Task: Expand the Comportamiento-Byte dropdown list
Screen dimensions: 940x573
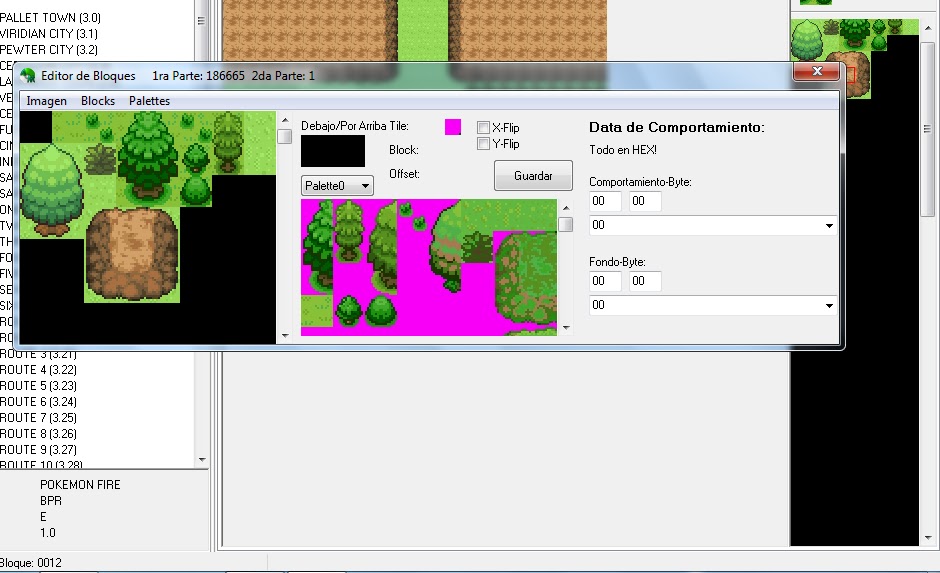Action: coord(829,226)
